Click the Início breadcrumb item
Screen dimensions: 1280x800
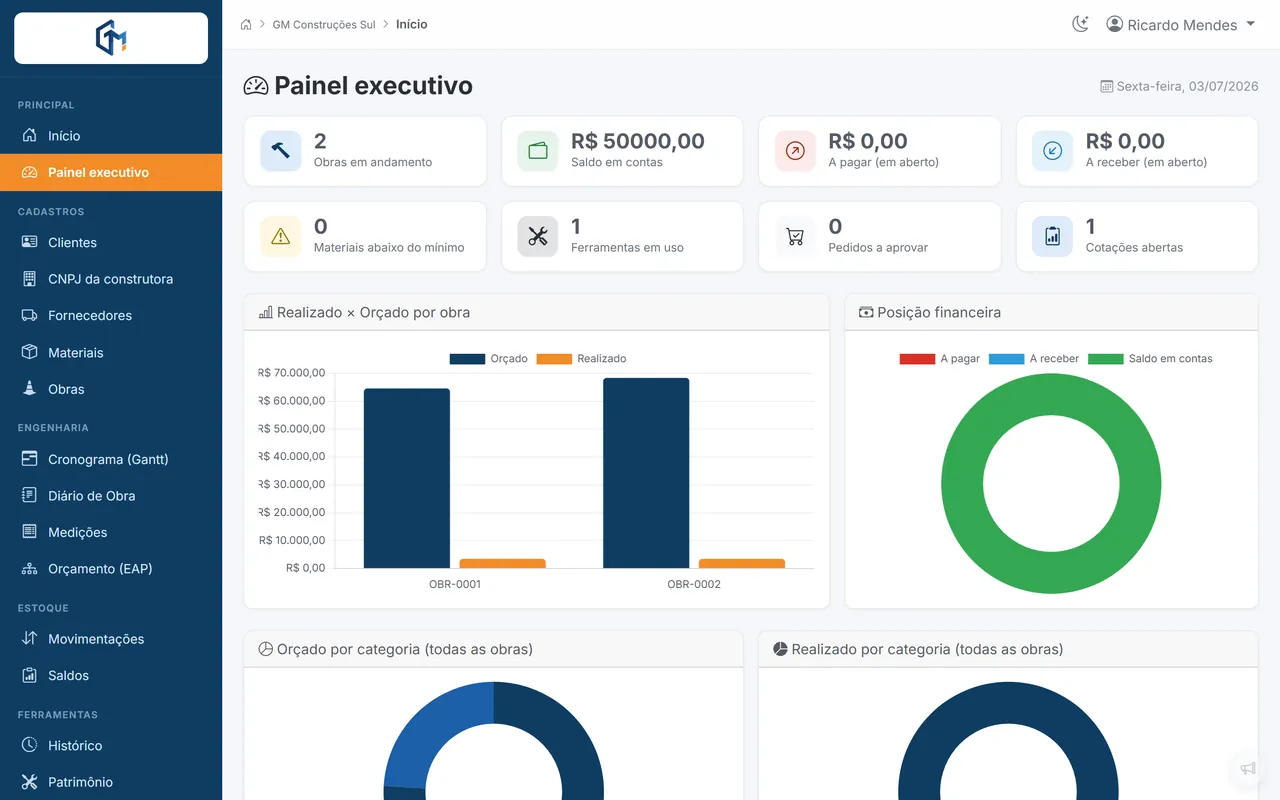click(411, 24)
